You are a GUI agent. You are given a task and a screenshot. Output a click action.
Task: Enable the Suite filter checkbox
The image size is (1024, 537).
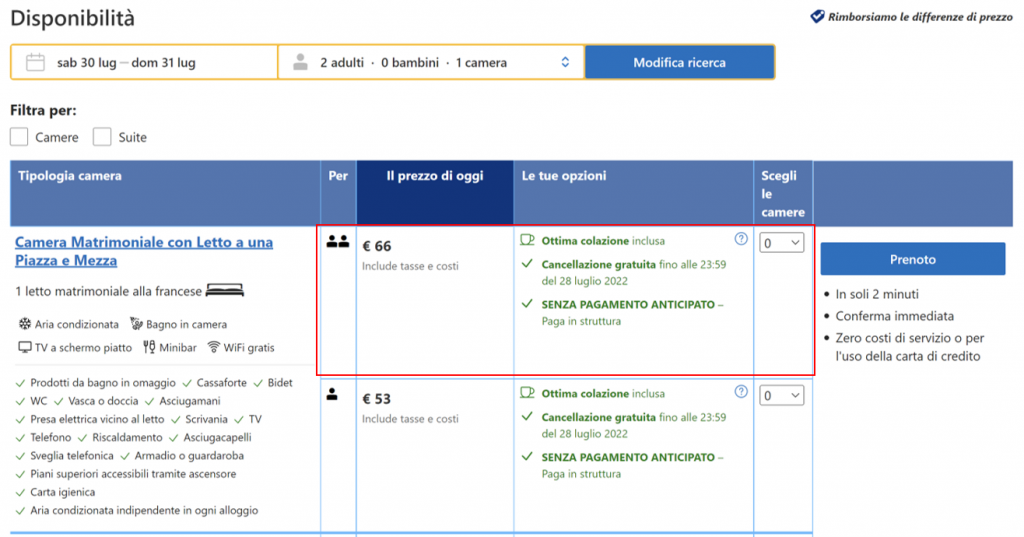(102, 137)
